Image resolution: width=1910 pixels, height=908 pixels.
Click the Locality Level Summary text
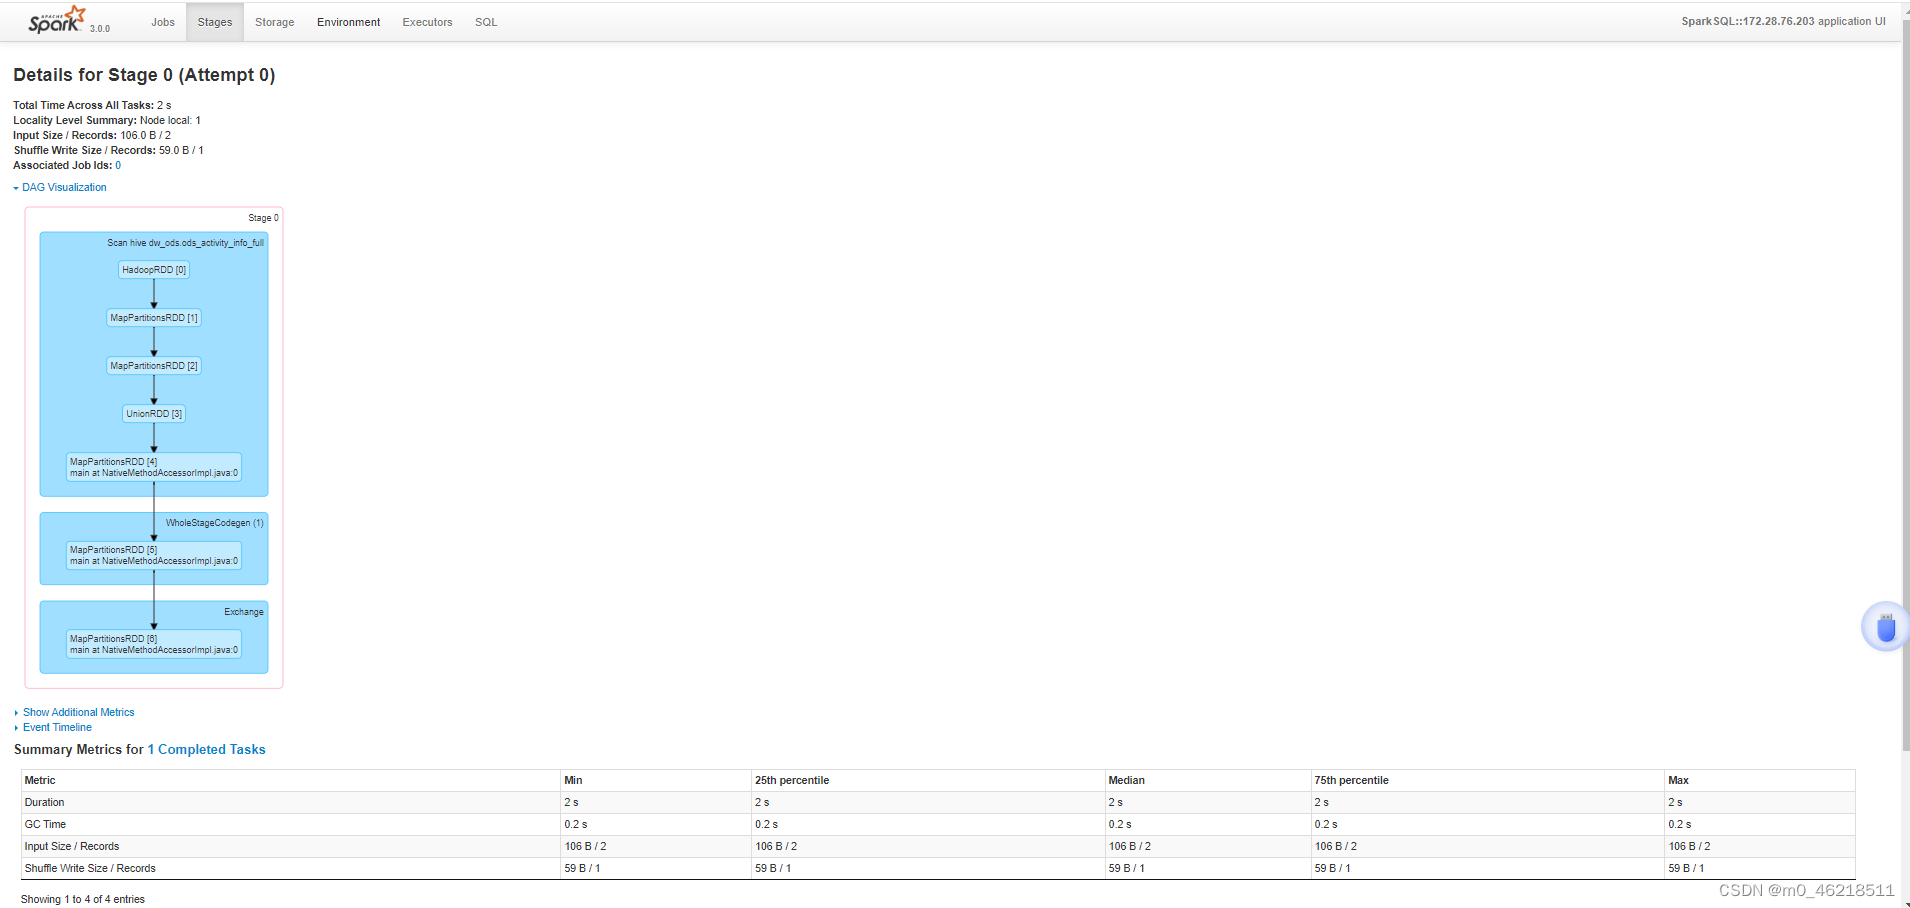coord(107,120)
